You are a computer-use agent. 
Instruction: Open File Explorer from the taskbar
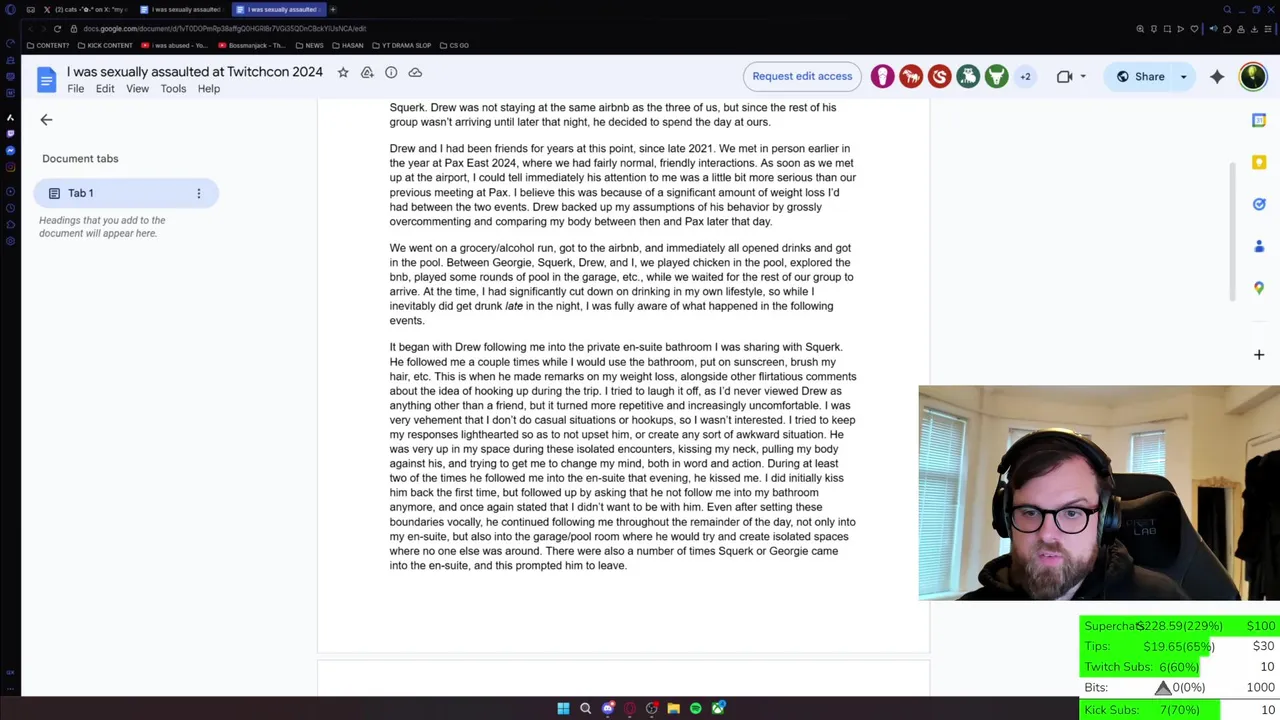pyautogui.click(x=674, y=709)
